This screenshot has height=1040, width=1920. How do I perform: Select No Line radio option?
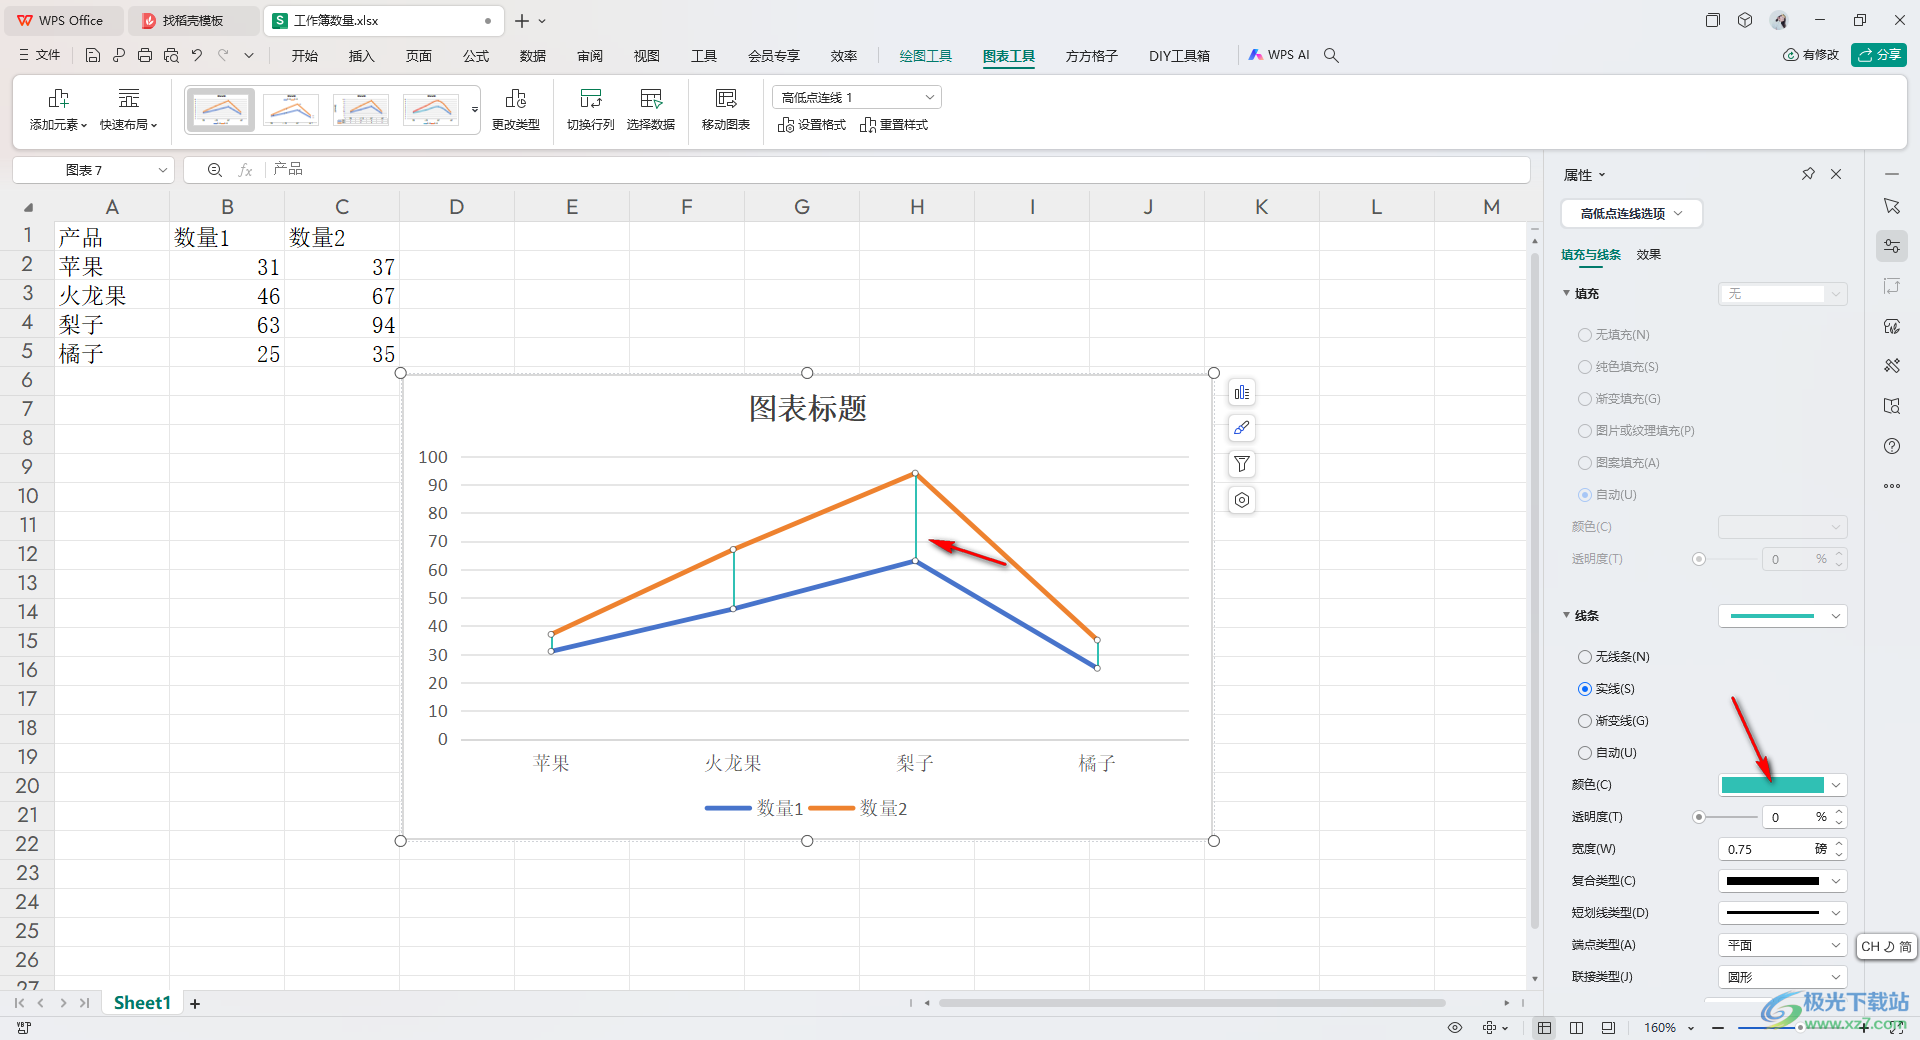pos(1614,657)
